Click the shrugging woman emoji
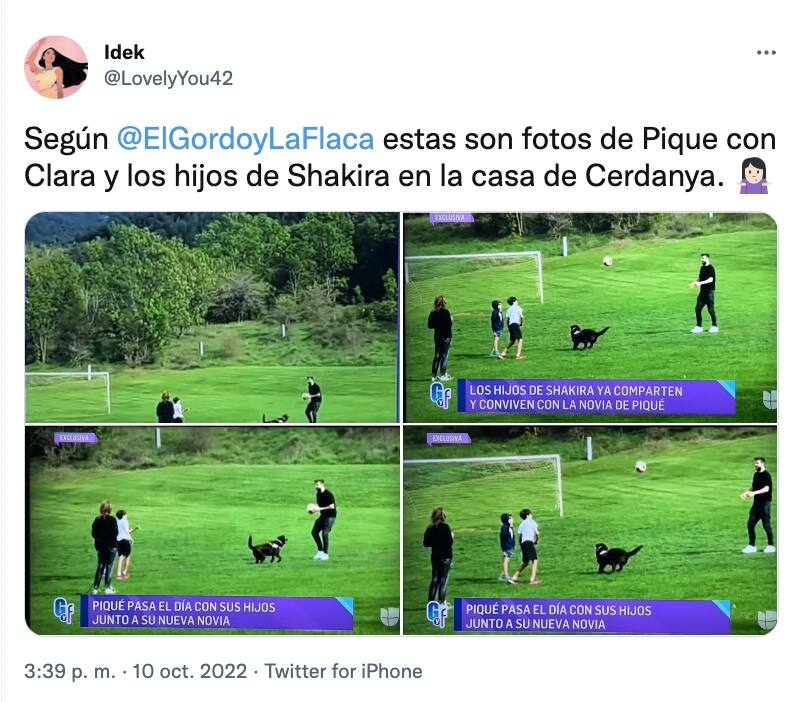 pyautogui.click(x=753, y=176)
